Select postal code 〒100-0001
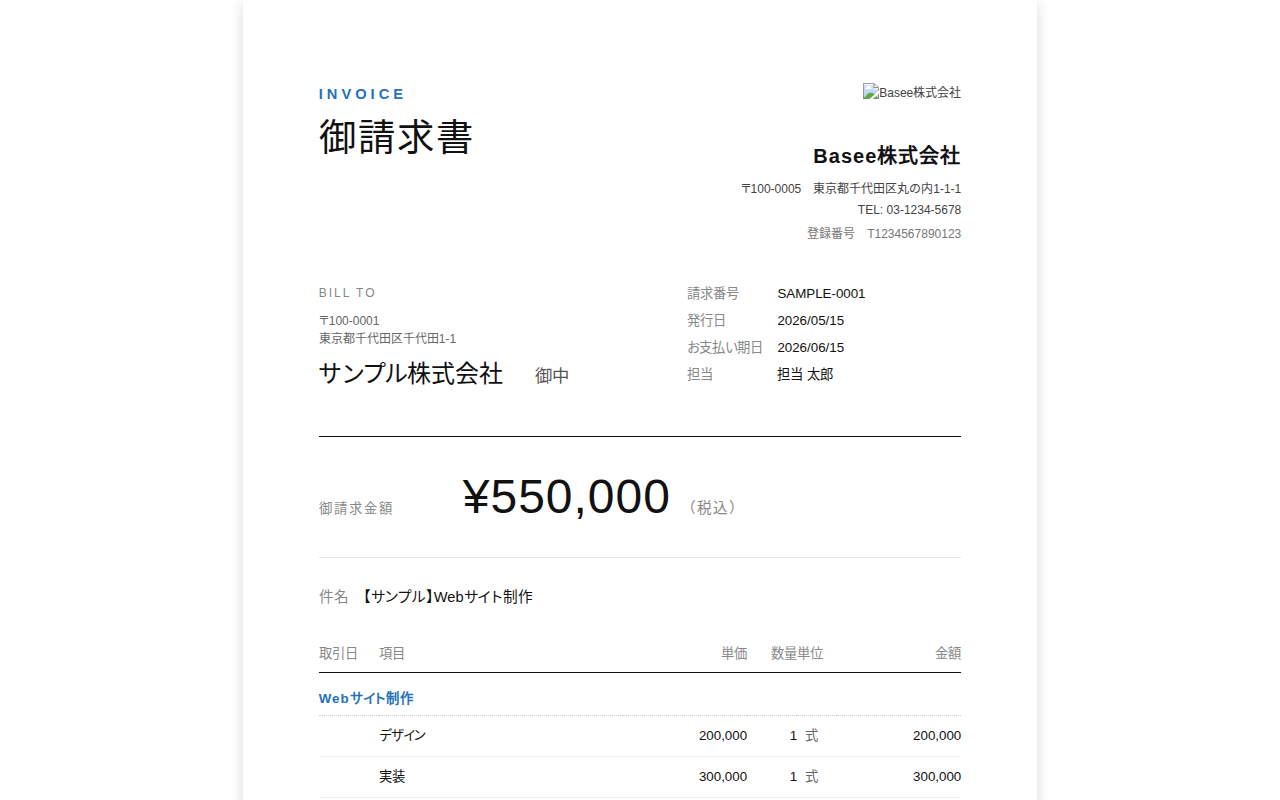 [349, 321]
